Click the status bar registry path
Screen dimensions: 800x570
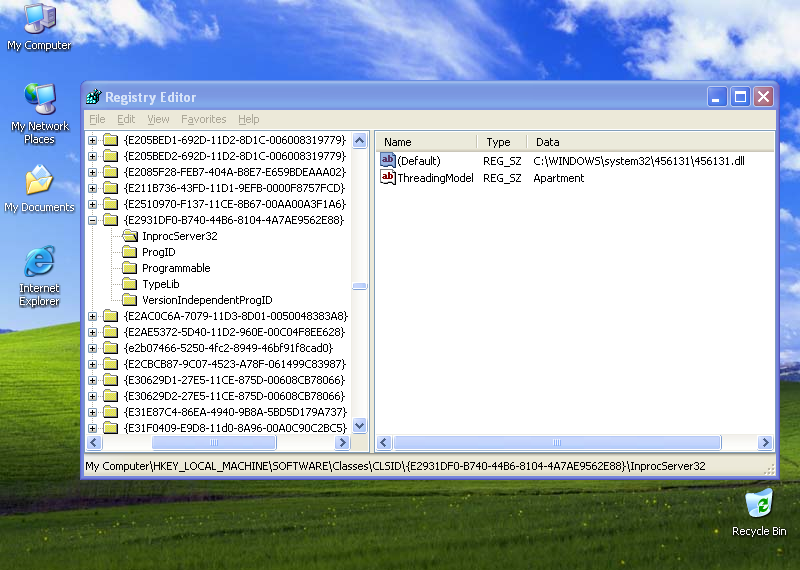pos(395,466)
